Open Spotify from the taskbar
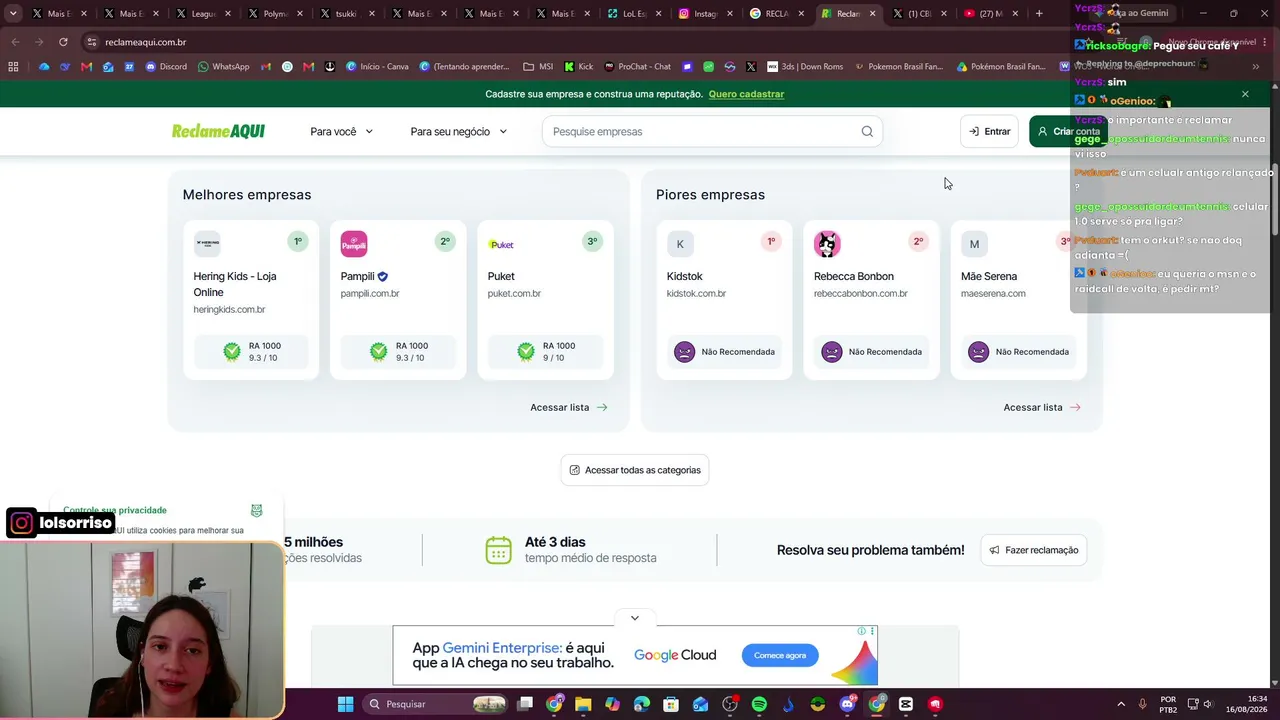The width and height of the screenshot is (1280, 720). pyautogui.click(x=759, y=704)
